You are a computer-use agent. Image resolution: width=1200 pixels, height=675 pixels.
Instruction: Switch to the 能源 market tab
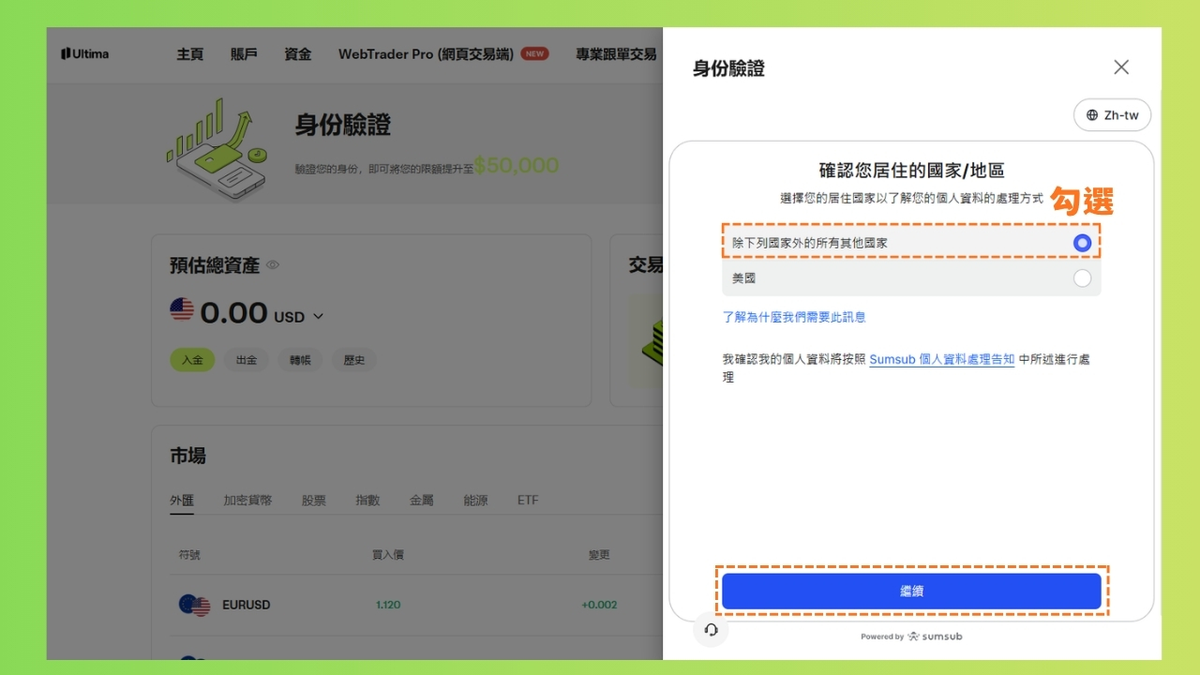pyautogui.click(x=476, y=500)
